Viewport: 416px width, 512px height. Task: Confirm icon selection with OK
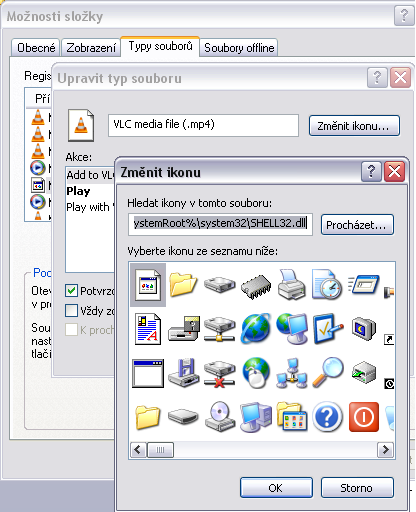pyautogui.click(x=276, y=488)
